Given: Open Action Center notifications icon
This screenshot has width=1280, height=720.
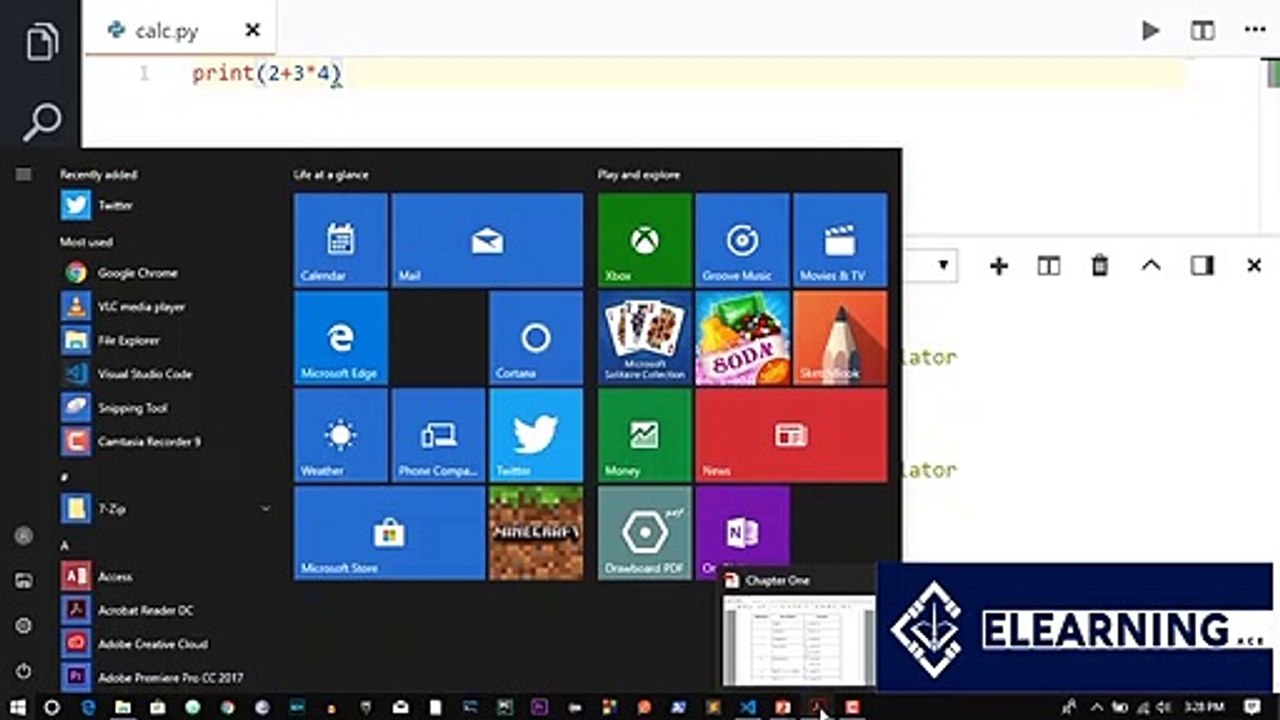Looking at the screenshot, I should tap(1254, 707).
